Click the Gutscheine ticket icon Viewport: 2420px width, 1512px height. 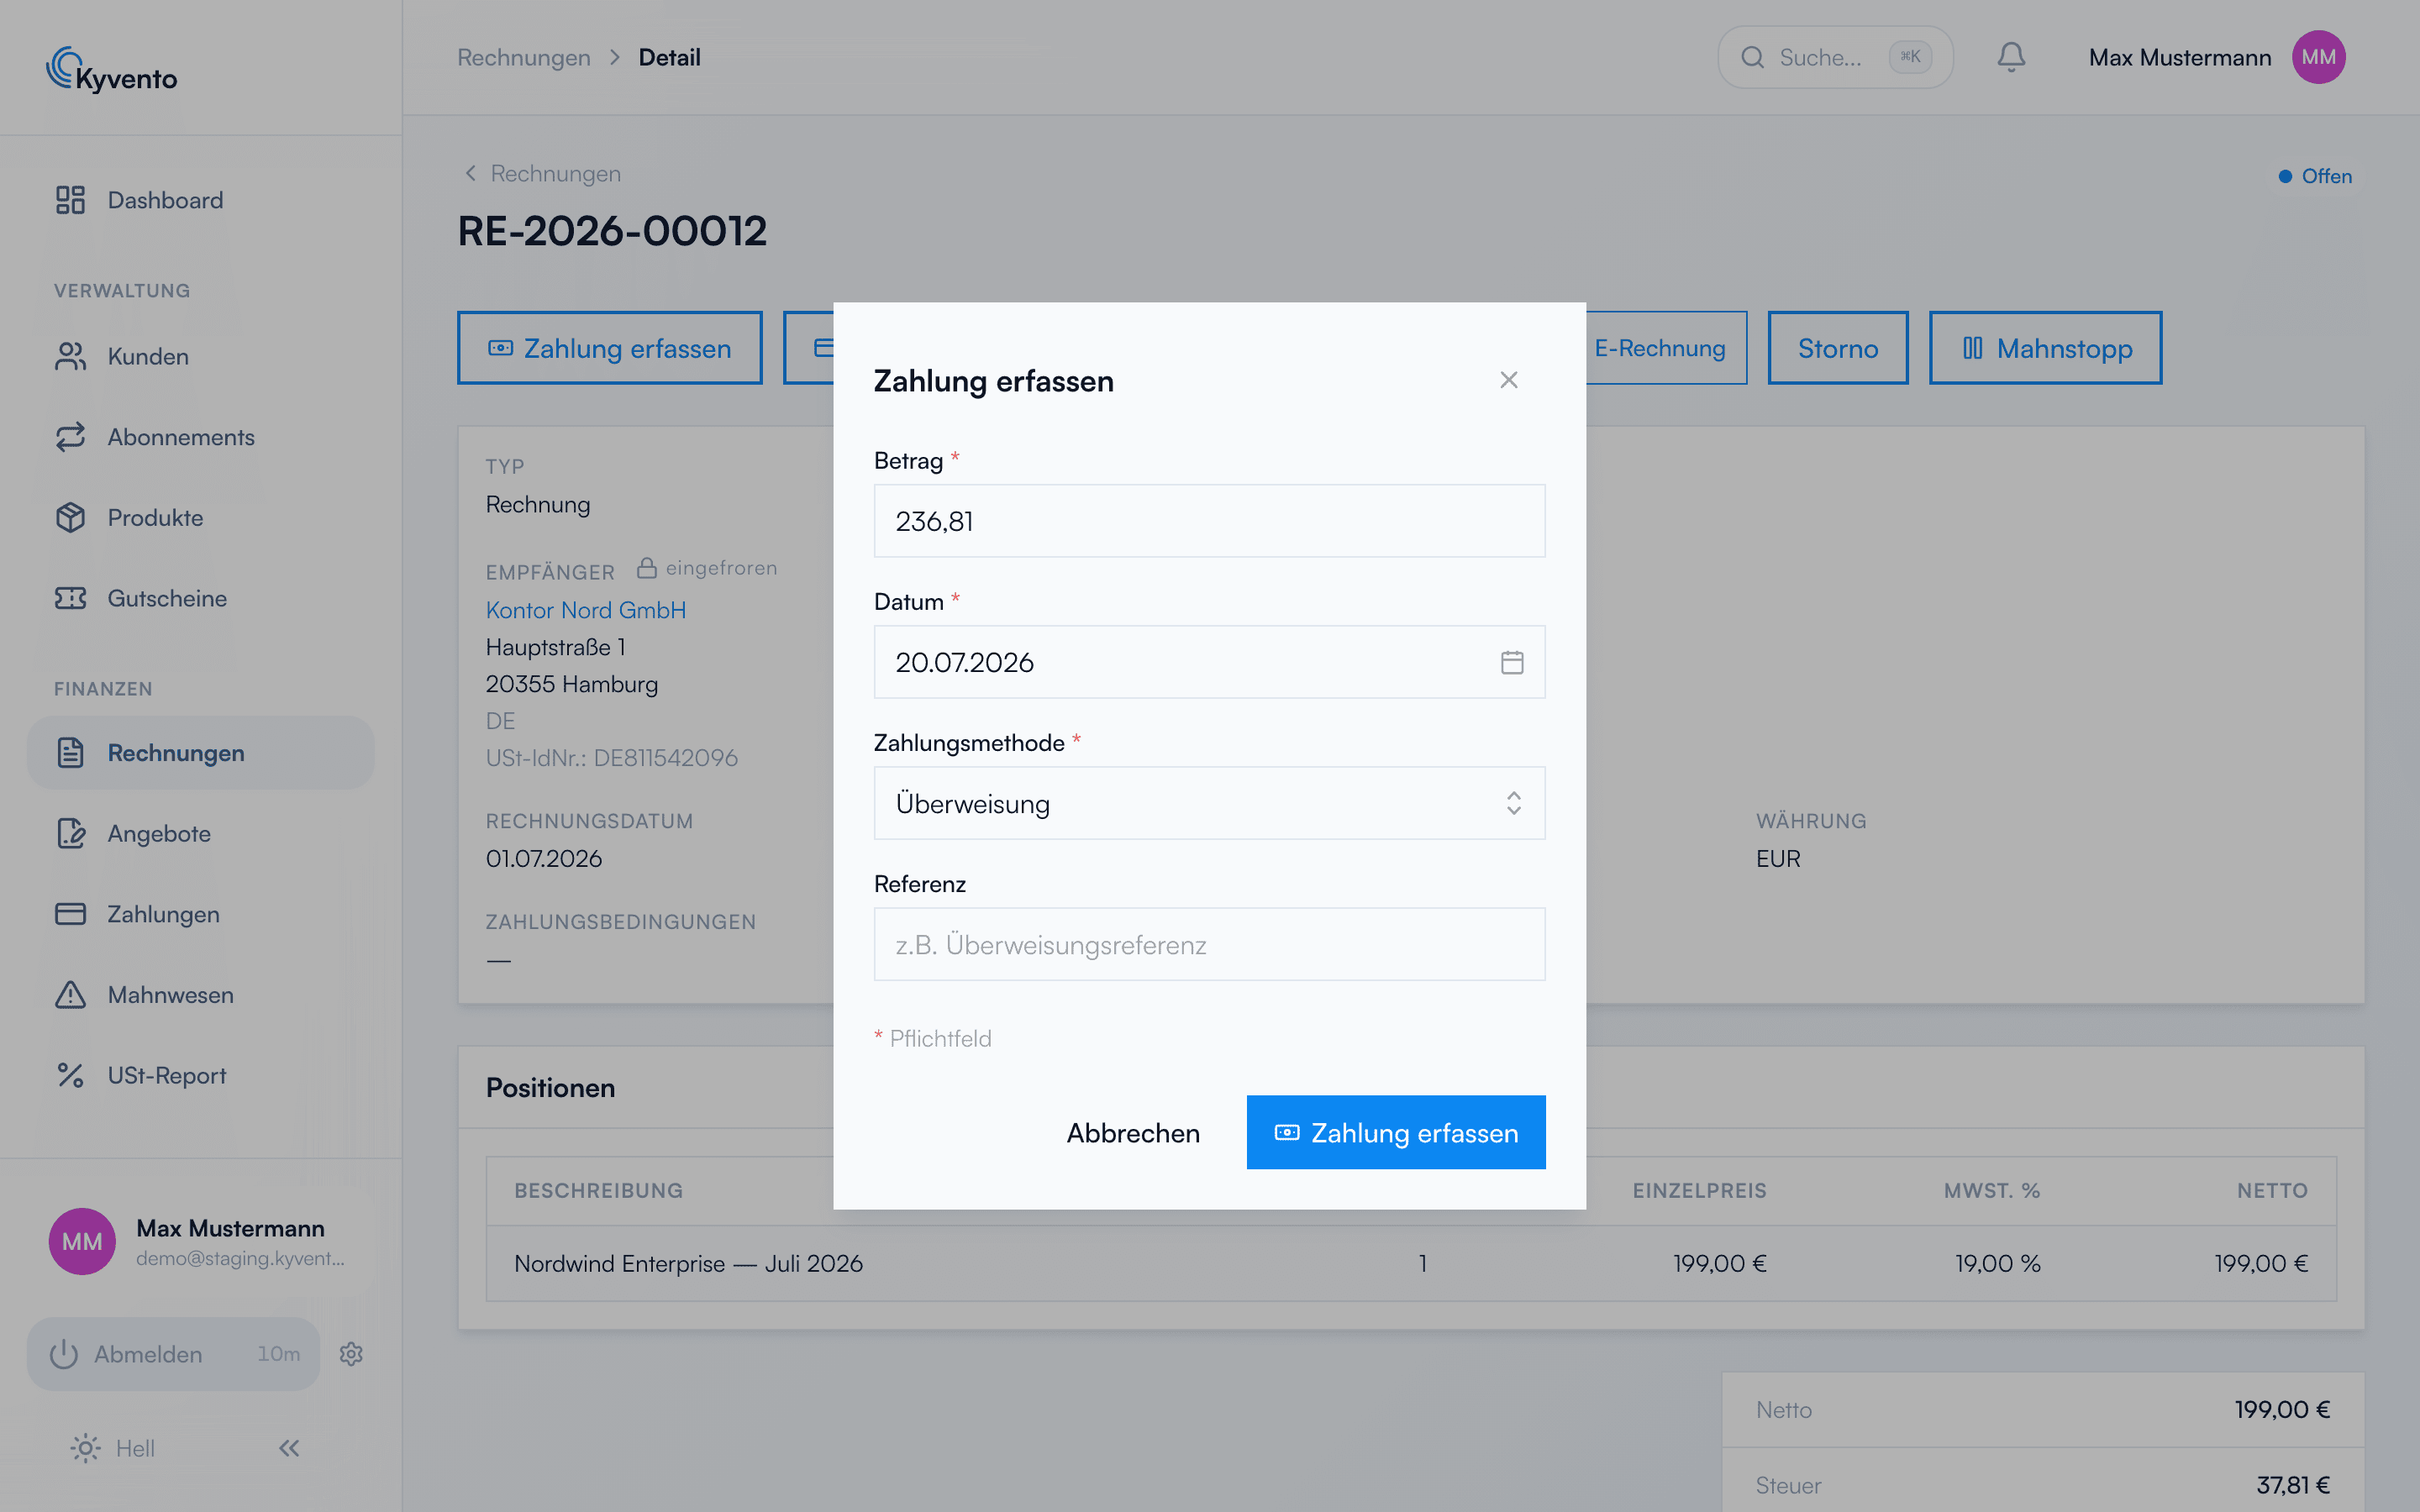70,598
